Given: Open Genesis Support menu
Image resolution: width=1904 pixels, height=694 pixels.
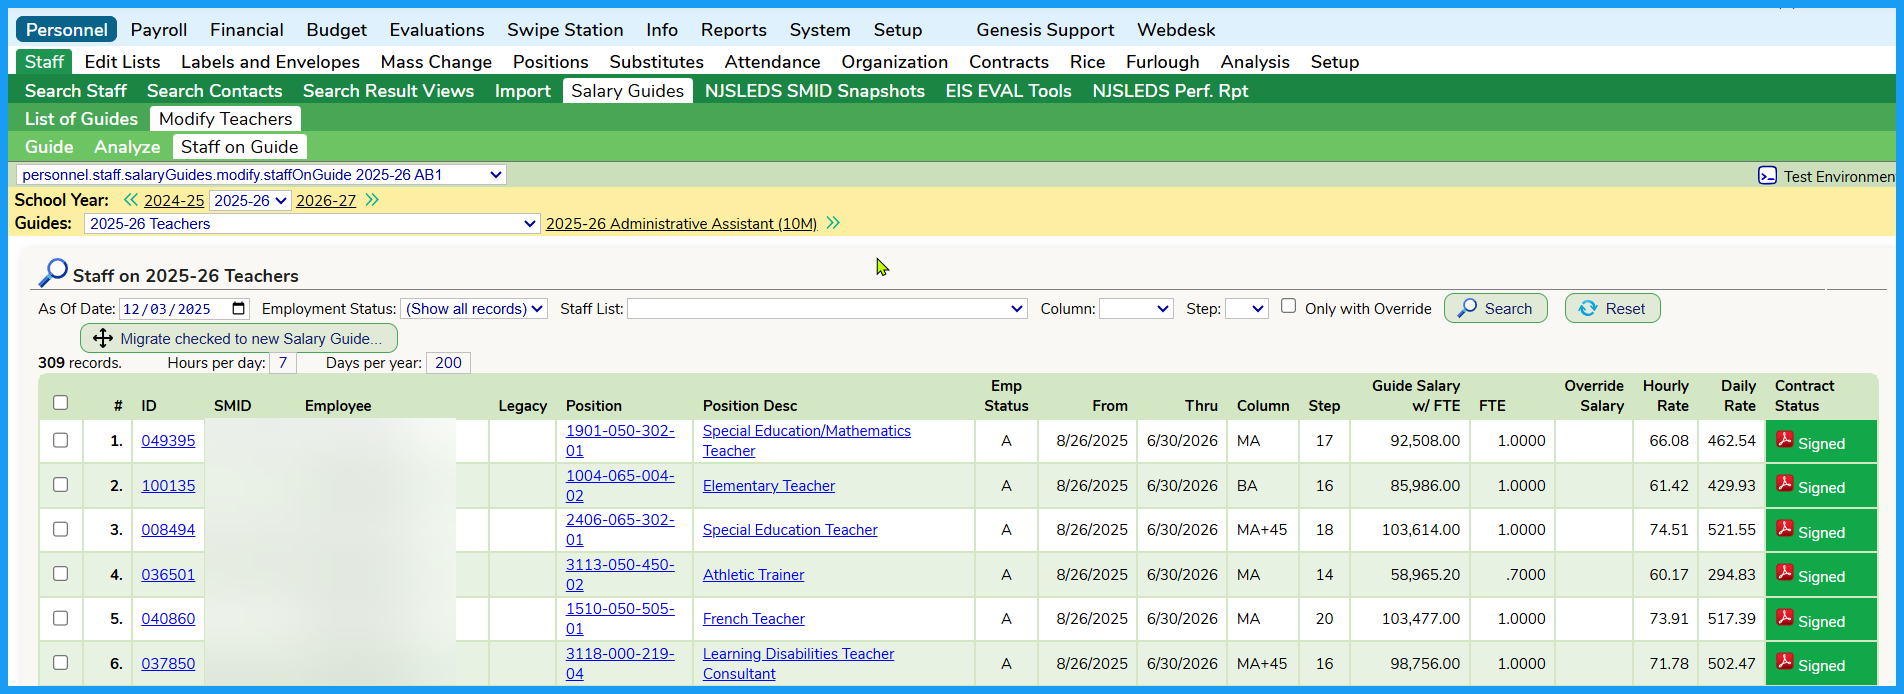Looking at the screenshot, I should [1045, 30].
